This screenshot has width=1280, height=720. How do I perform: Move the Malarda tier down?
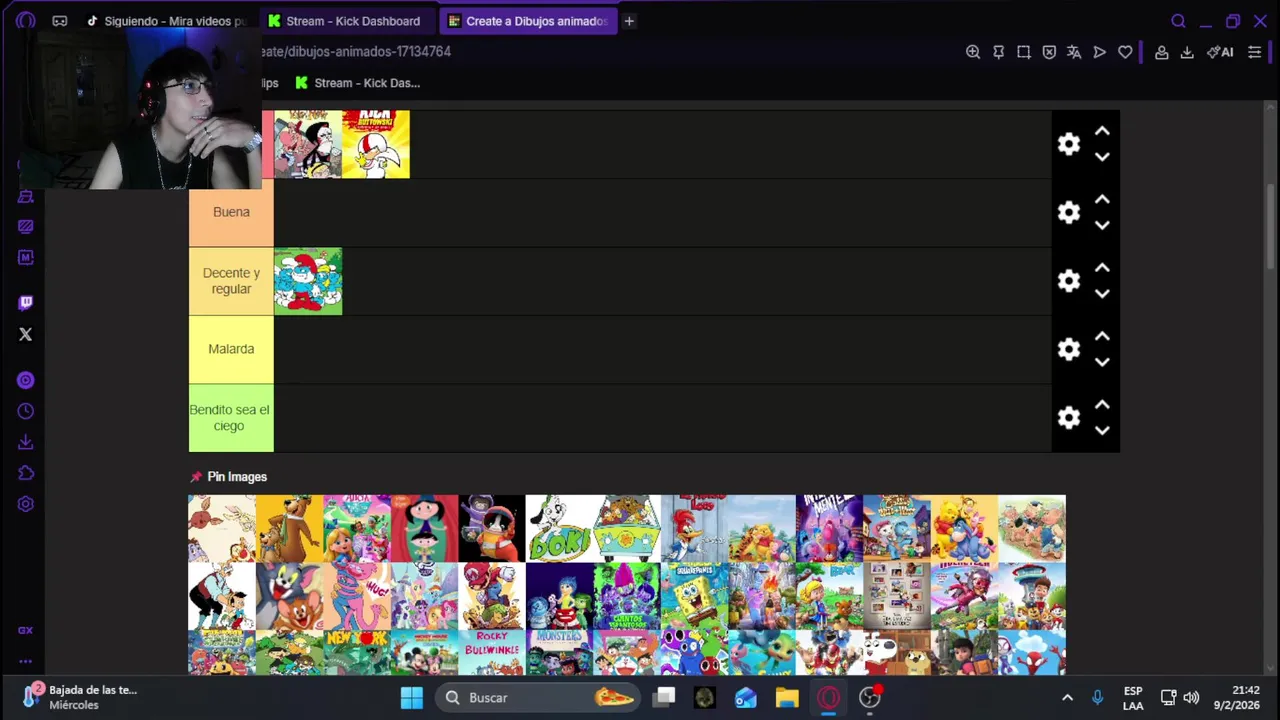click(1102, 362)
